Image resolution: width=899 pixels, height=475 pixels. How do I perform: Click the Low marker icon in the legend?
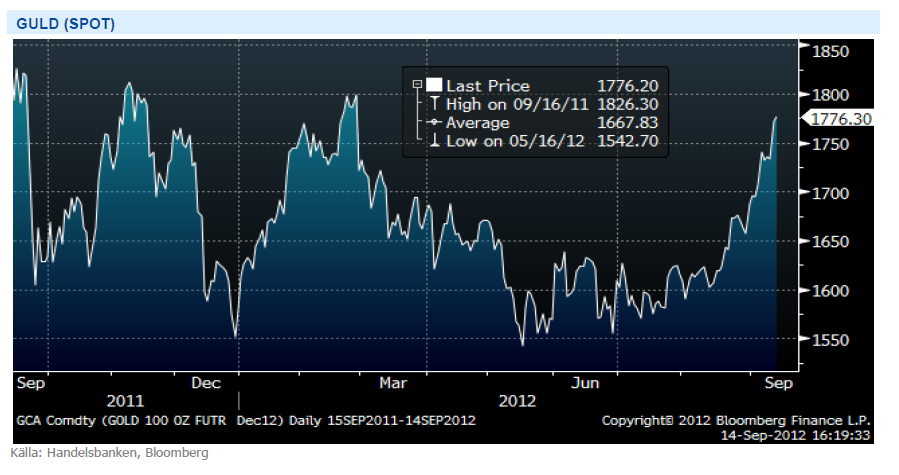coord(434,141)
